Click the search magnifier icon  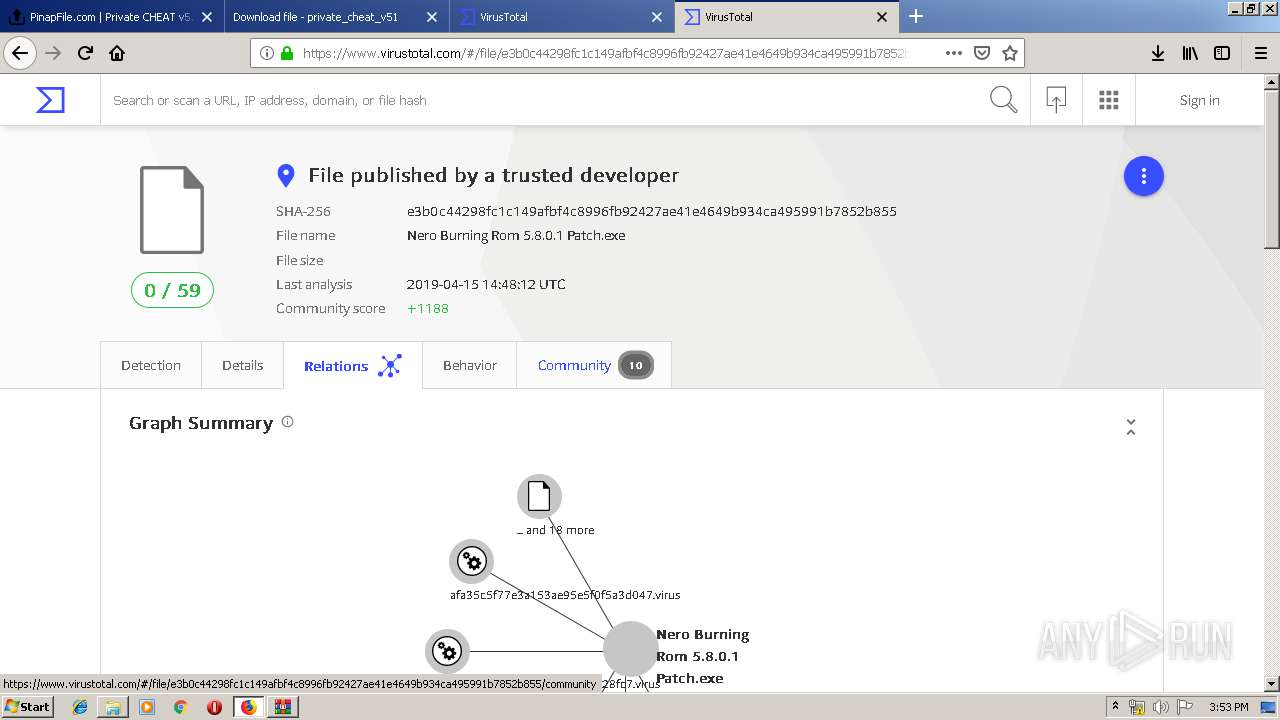(x=1003, y=100)
